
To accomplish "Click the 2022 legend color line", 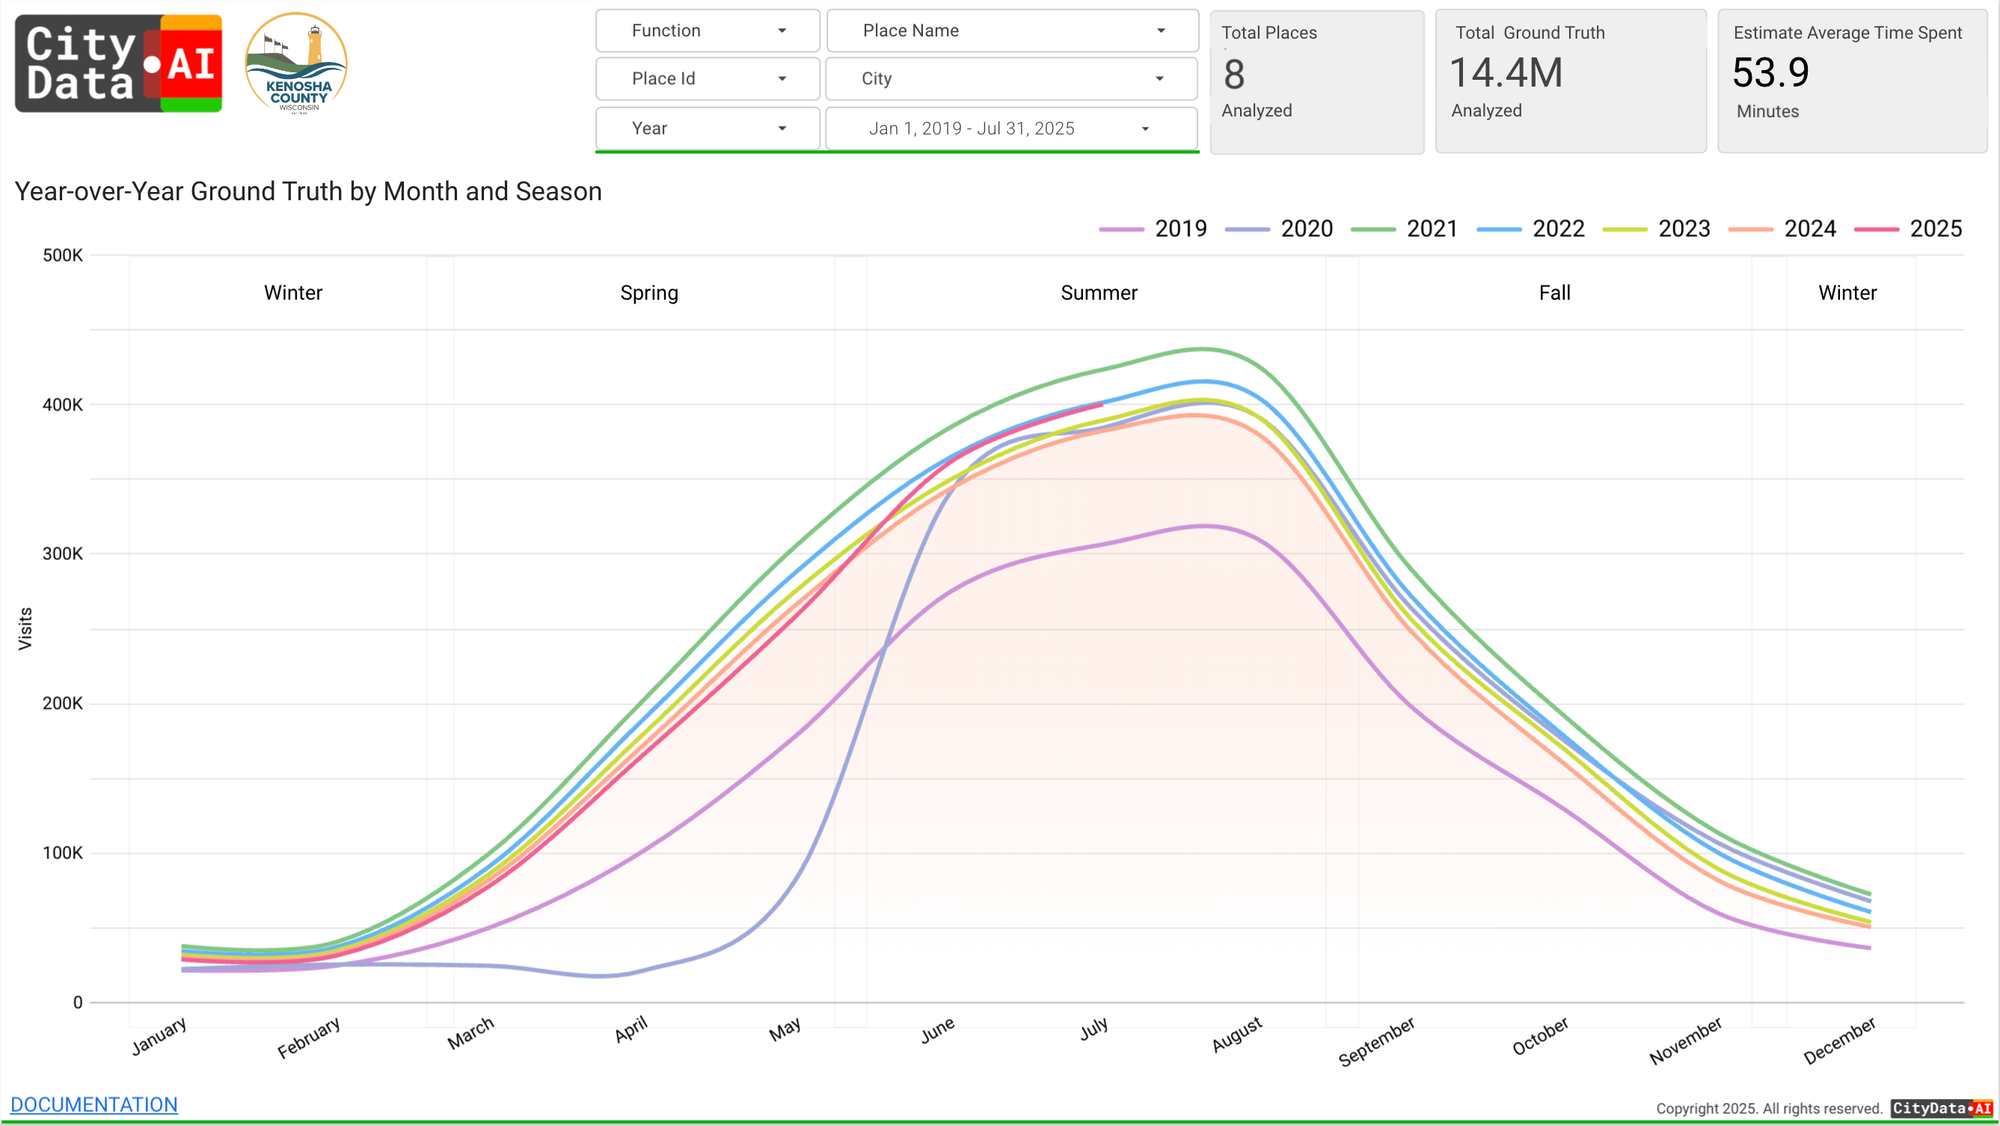I will coord(1498,229).
